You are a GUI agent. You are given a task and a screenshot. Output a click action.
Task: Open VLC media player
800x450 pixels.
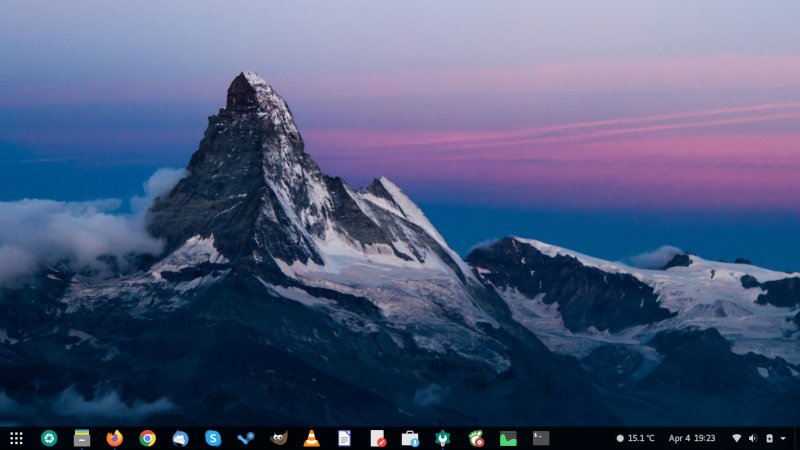click(311, 438)
